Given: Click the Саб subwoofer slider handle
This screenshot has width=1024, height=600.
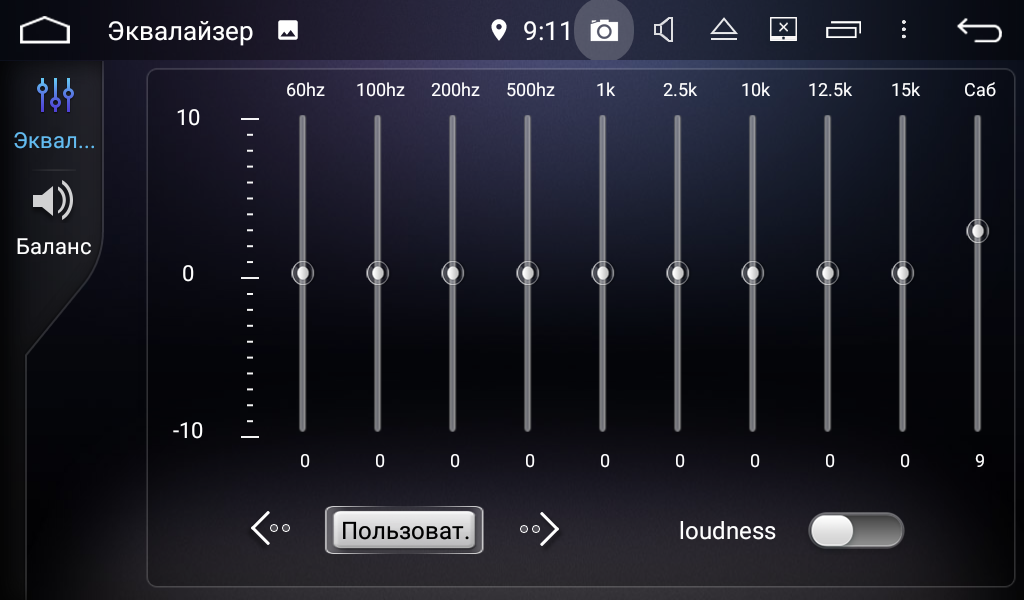Looking at the screenshot, I should point(978,231).
